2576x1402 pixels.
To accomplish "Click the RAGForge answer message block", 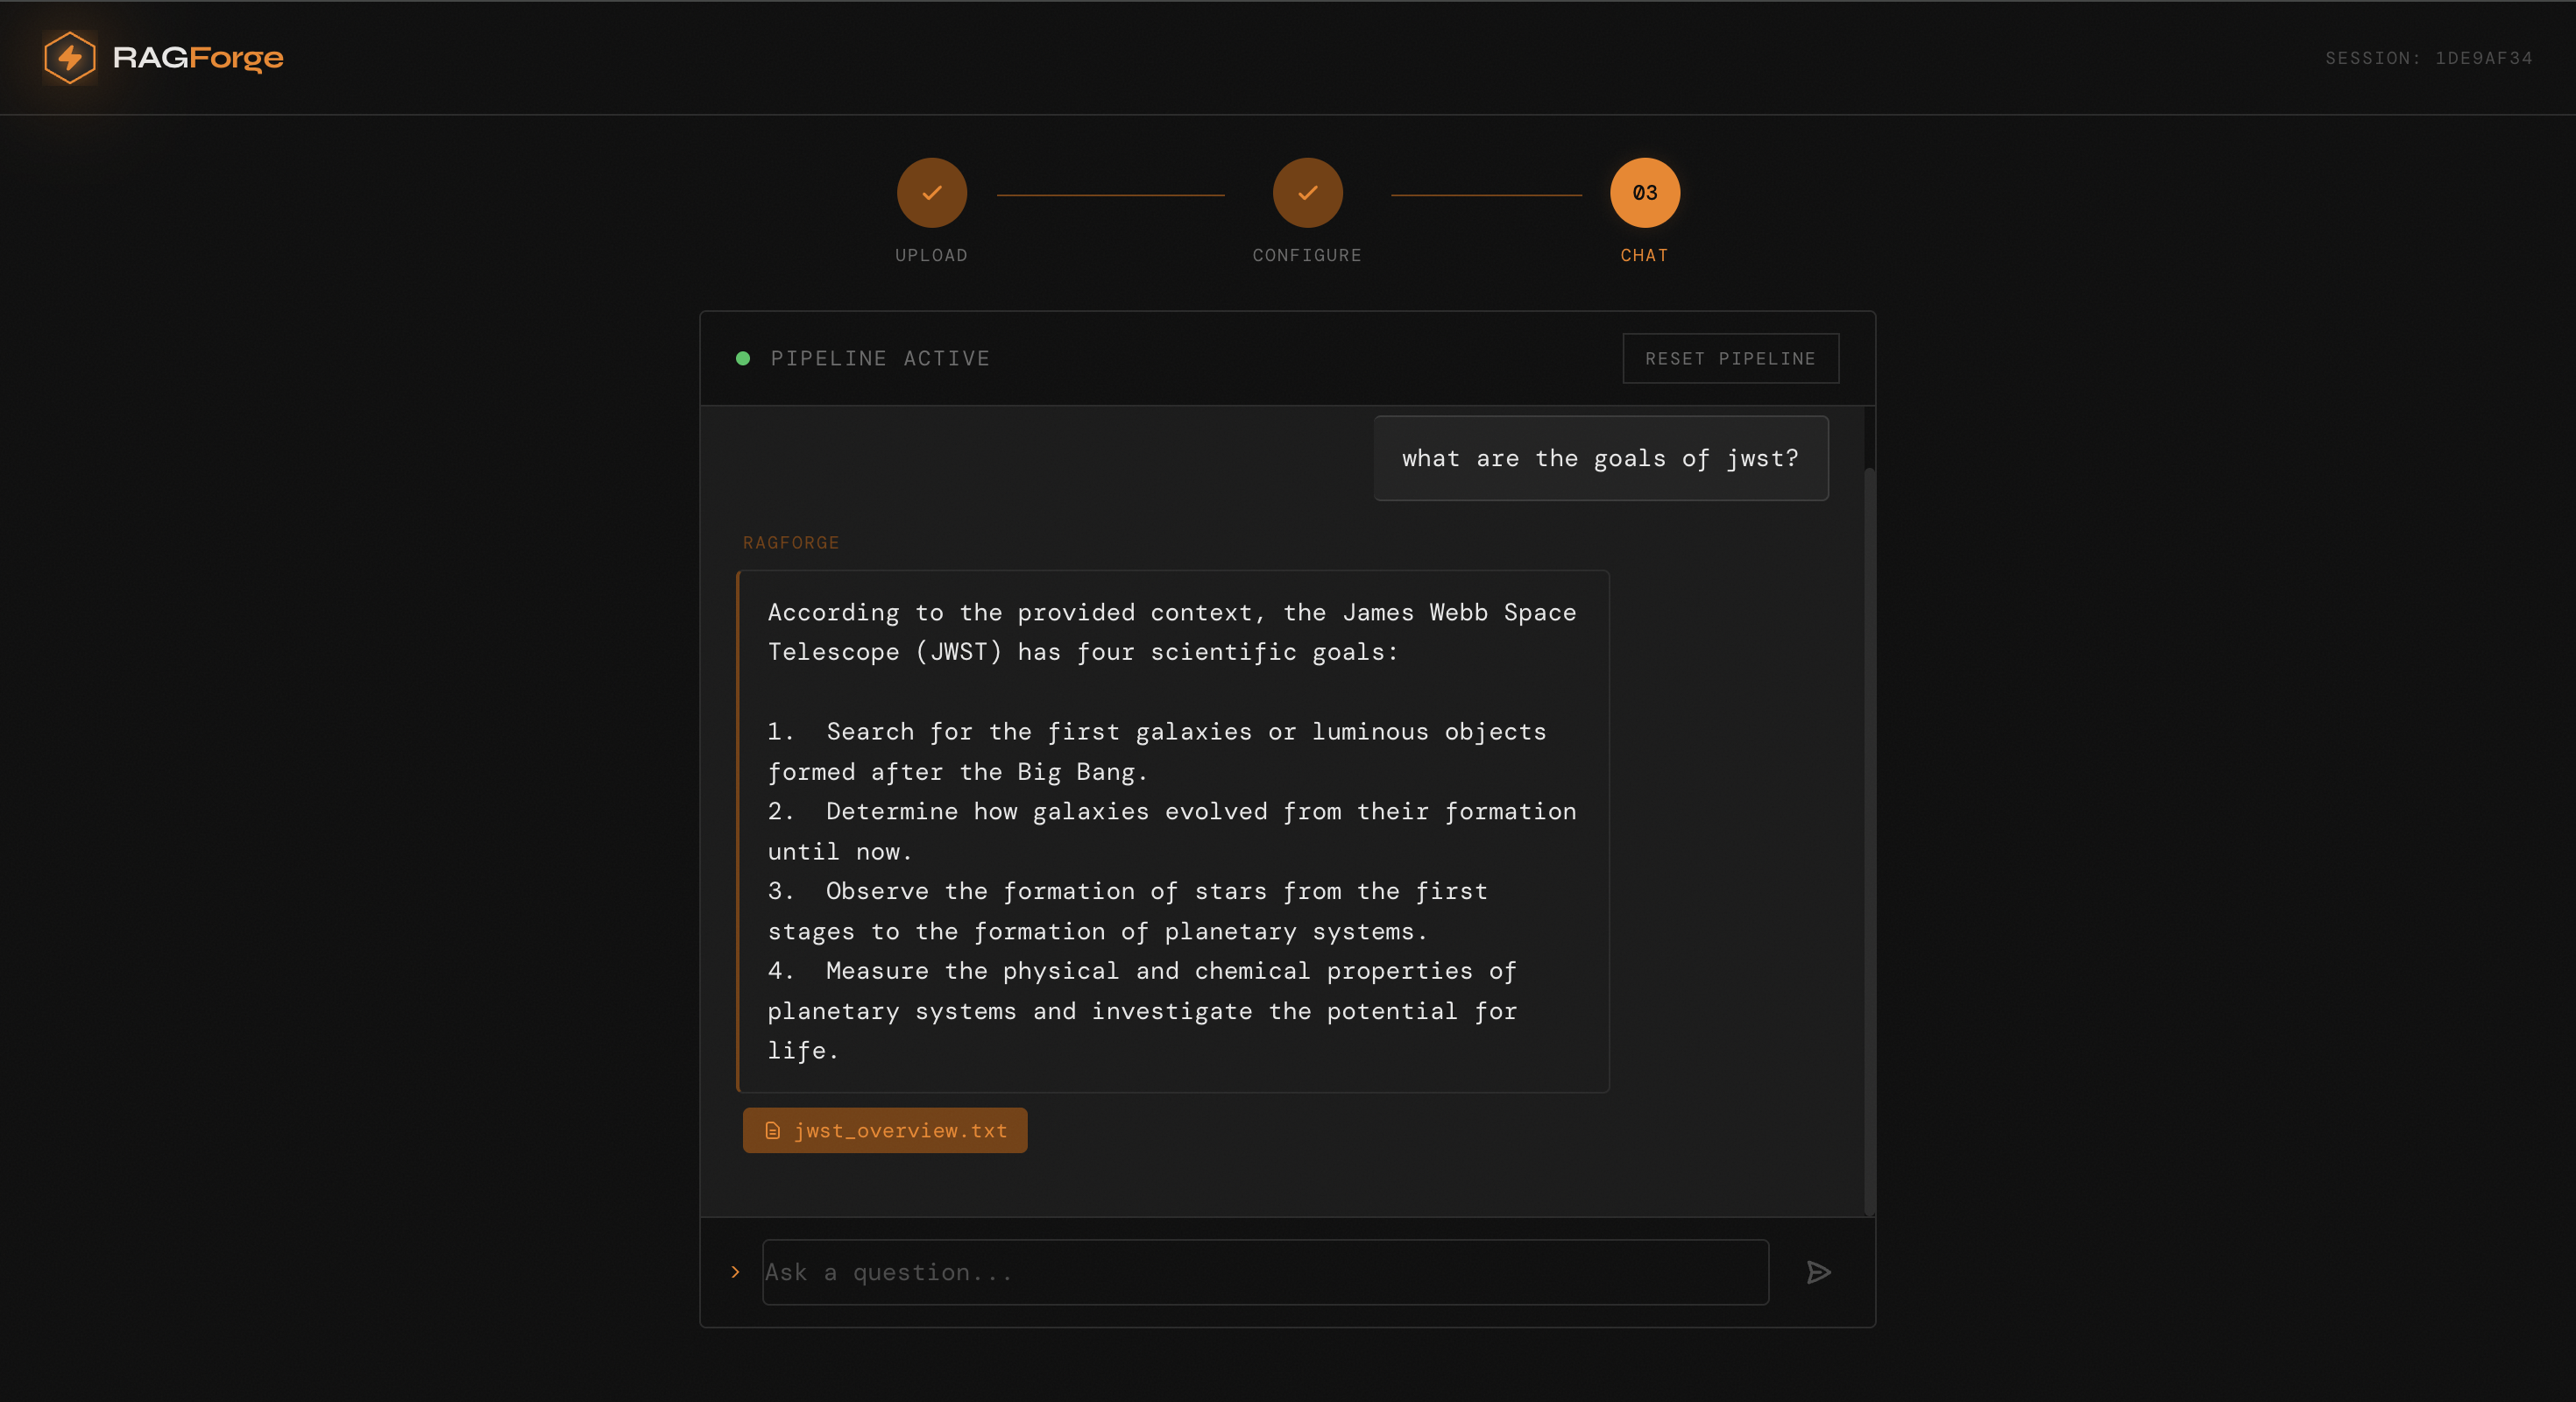I will click(x=1172, y=830).
